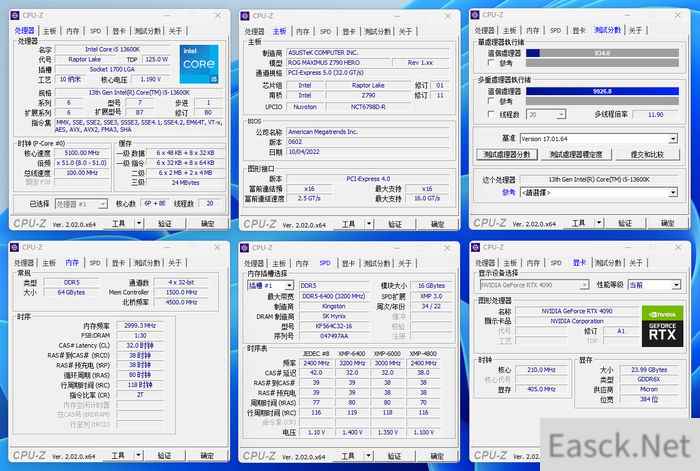Screen dimensions: 700x471
Task: Click the CPU-Z title icon in benchmark window
Action: (x=475, y=15)
